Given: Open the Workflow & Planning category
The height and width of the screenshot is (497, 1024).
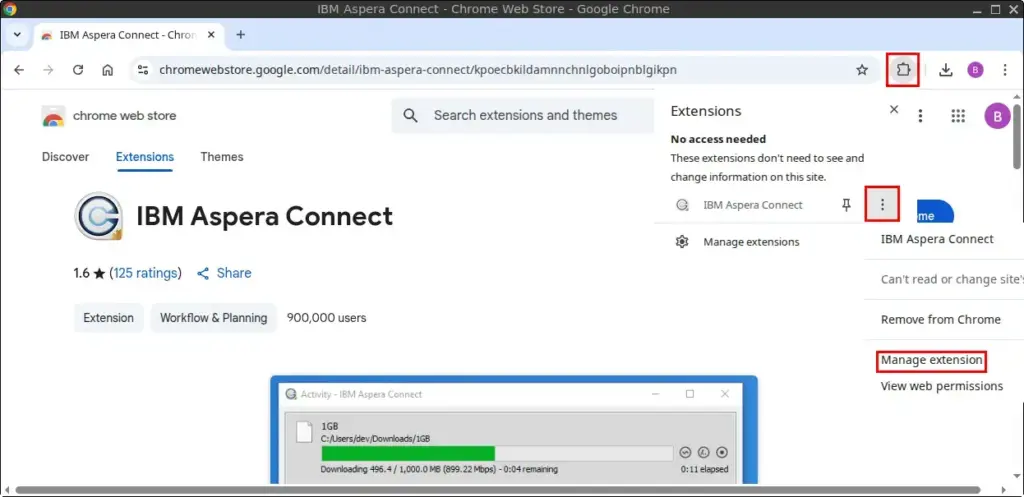Looking at the screenshot, I should [x=214, y=318].
